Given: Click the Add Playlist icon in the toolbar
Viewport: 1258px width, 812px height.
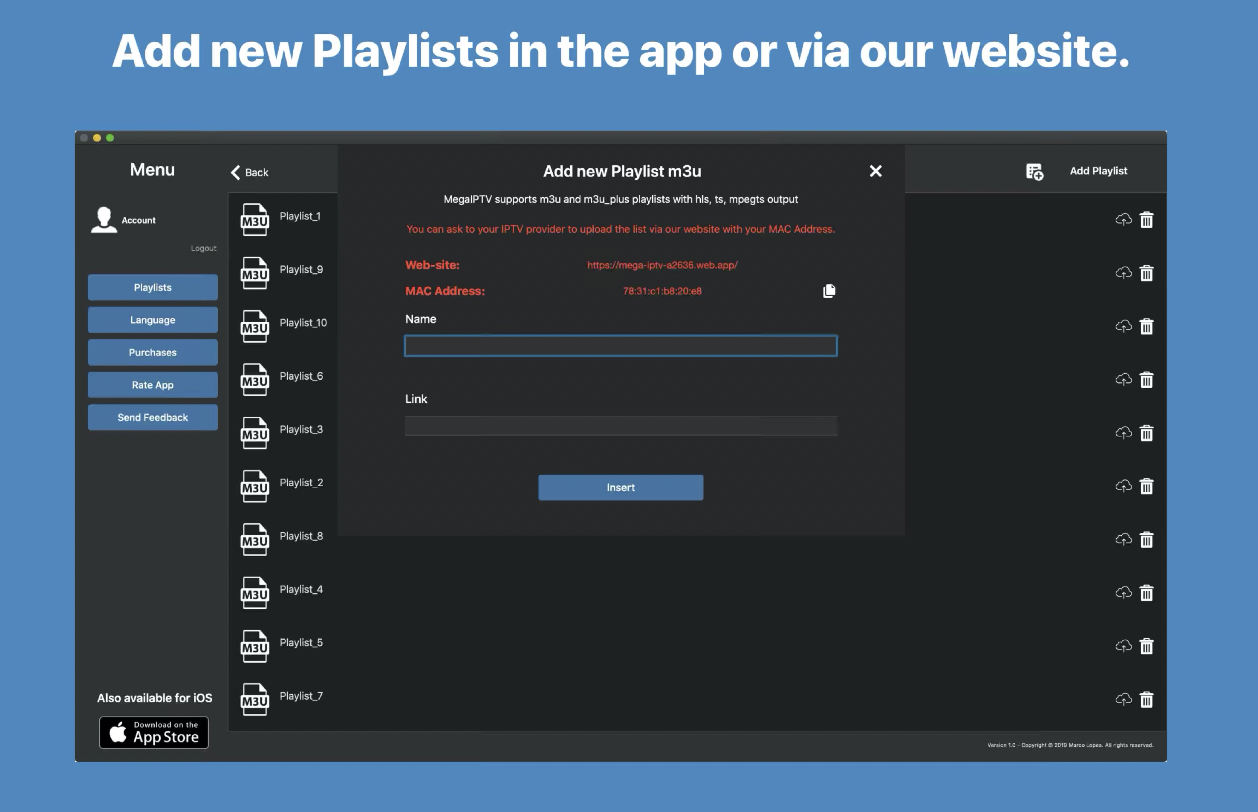Looking at the screenshot, I should point(1033,170).
